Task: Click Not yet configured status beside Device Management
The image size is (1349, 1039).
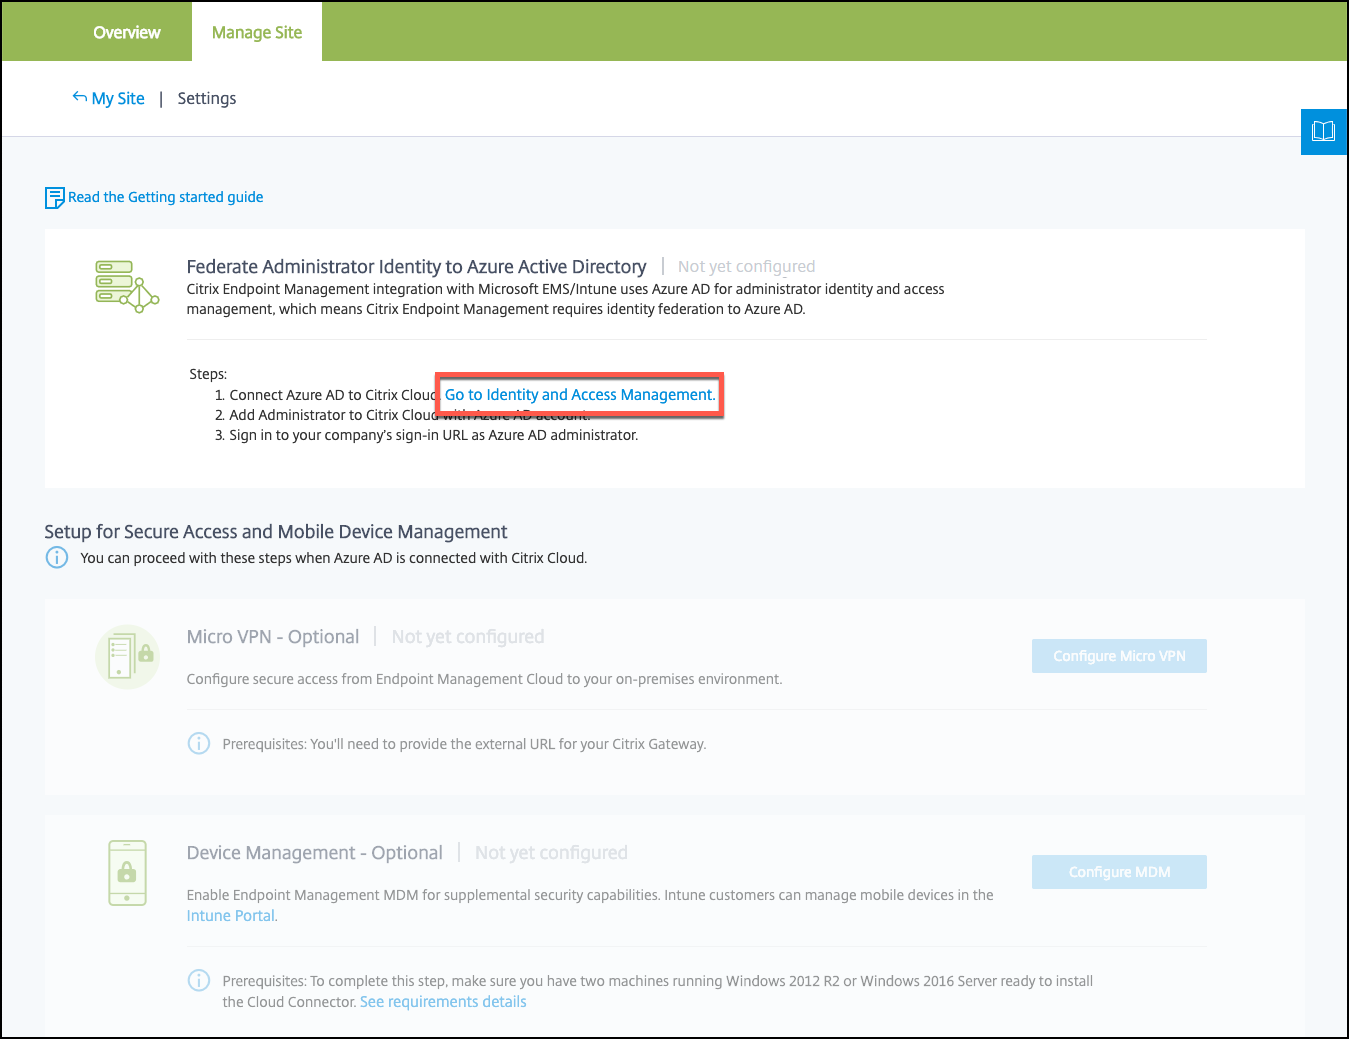Action: tap(551, 853)
